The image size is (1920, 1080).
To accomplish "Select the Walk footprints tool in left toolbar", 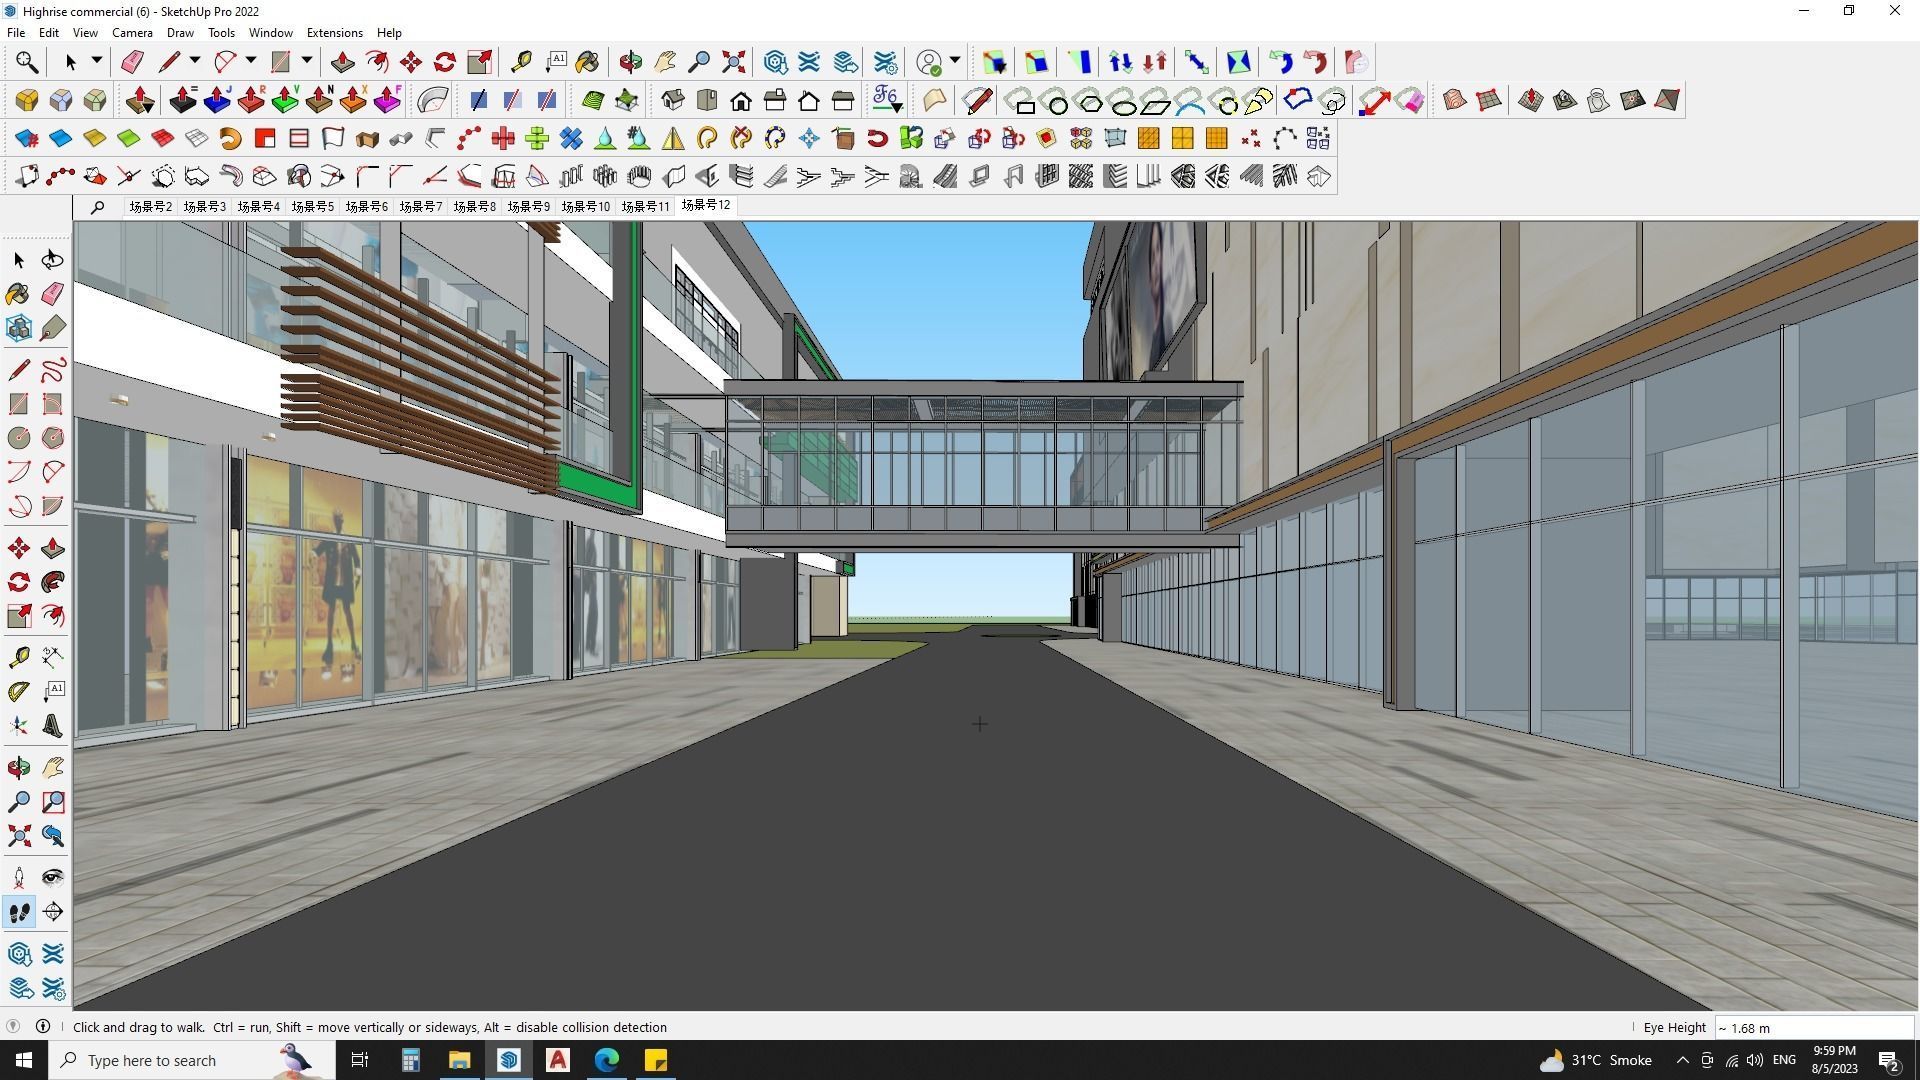I will tap(19, 911).
